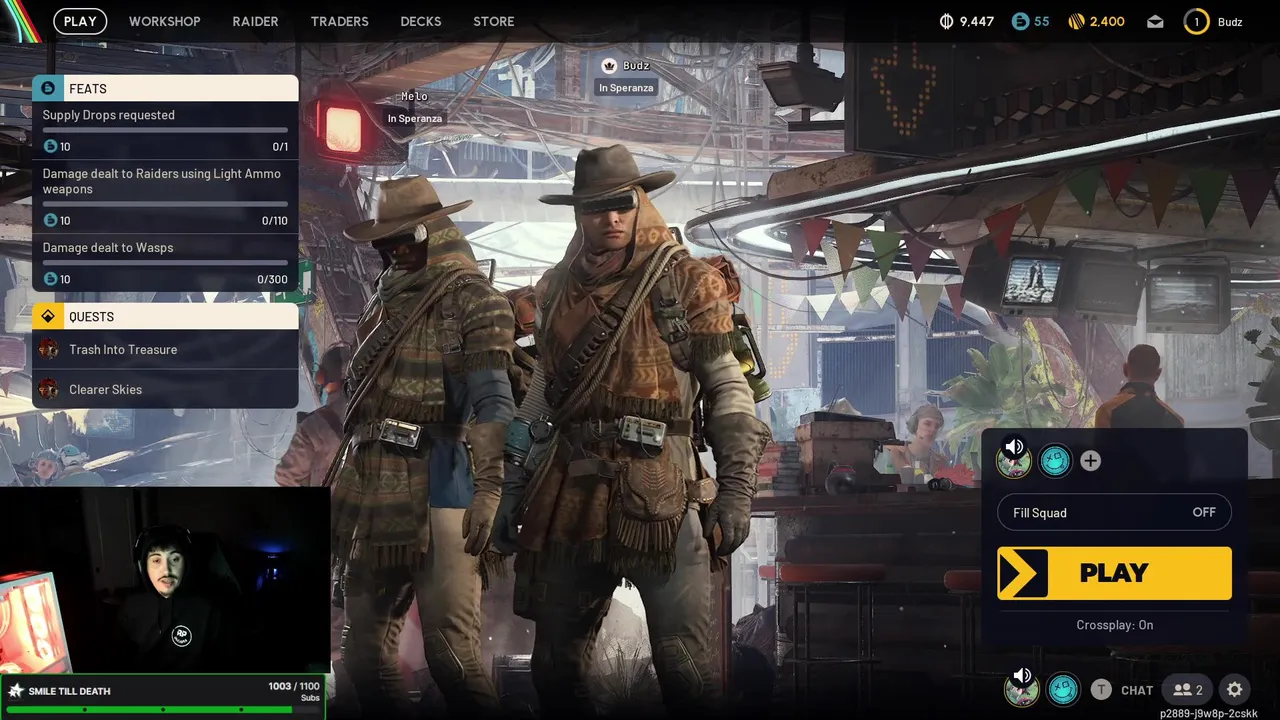Click speaker avatar in bottom social bar
The width and height of the screenshot is (1280, 720).
[x=1021, y=689]
